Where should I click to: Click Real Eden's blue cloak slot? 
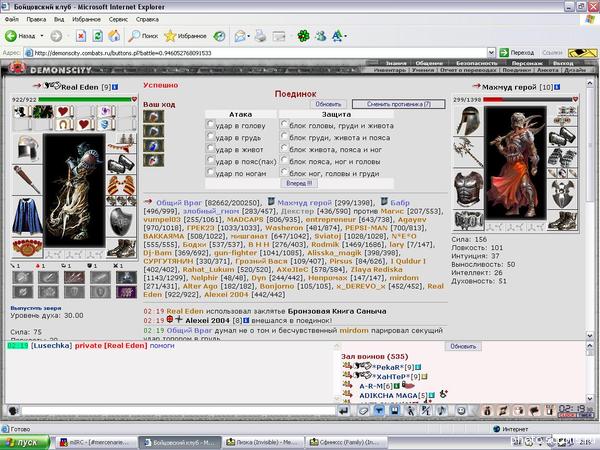coord(28,216)
